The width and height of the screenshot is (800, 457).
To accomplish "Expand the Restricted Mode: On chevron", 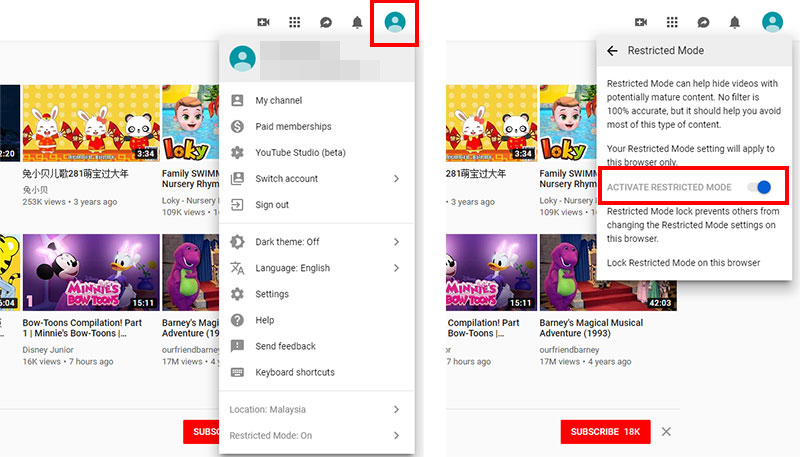I will pos(396,436).
